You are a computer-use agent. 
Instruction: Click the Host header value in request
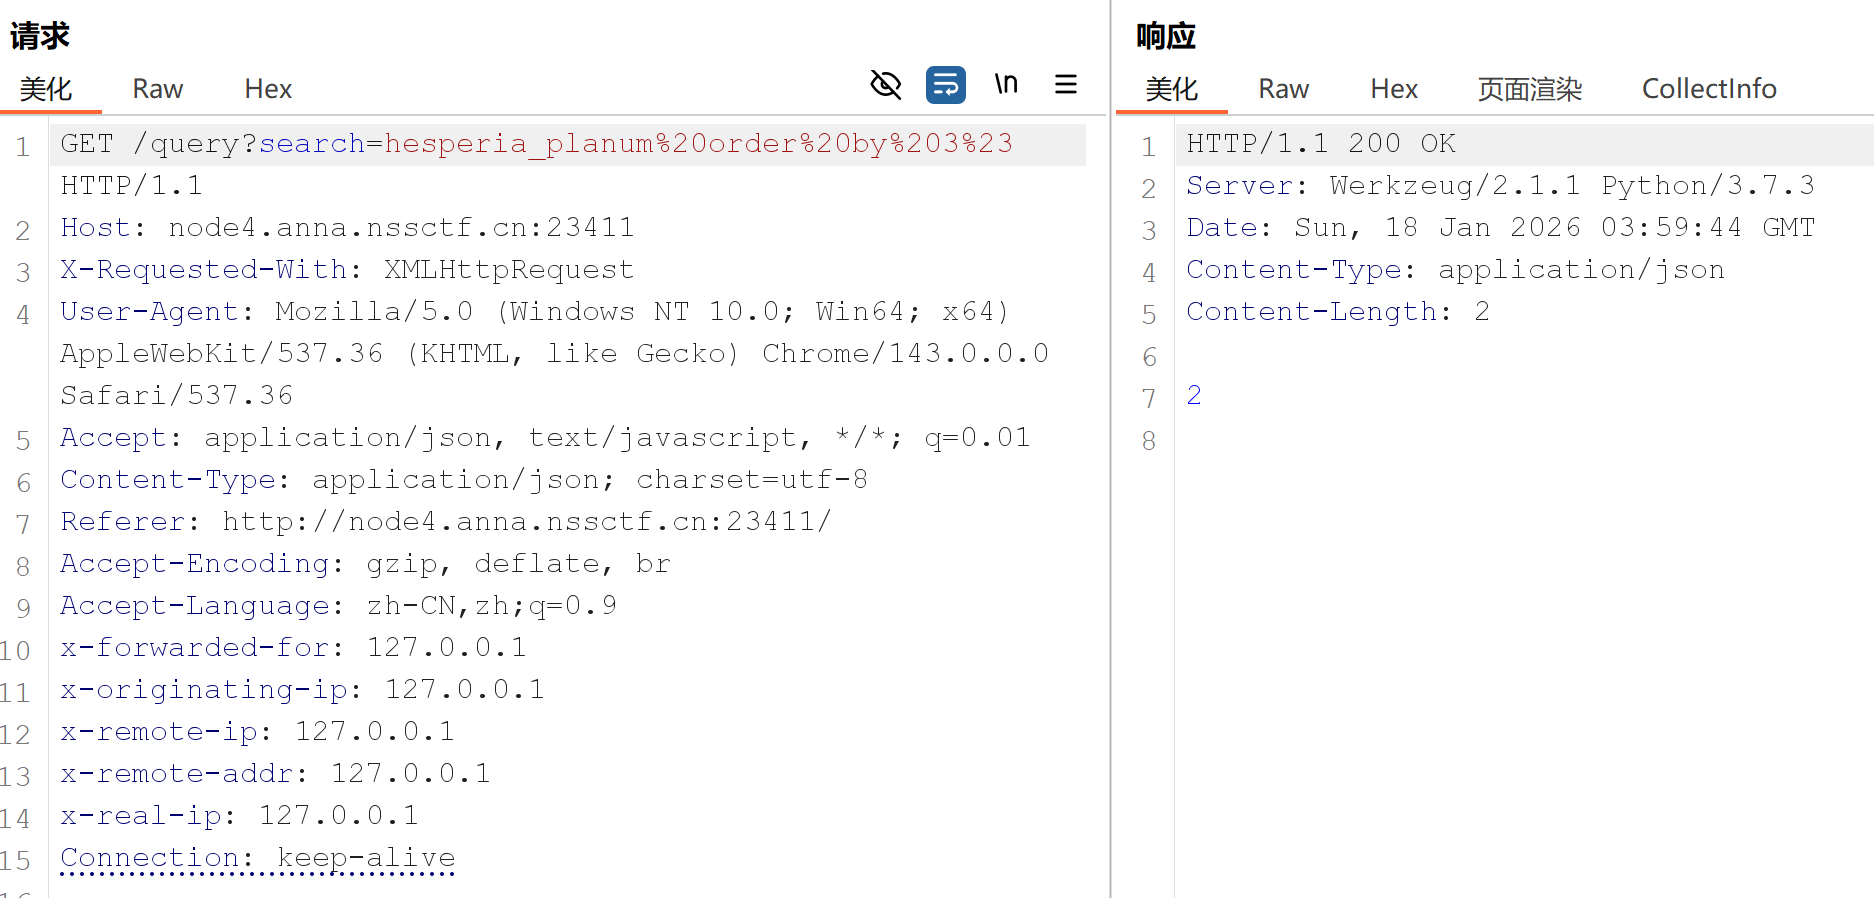click(x=401, y=228)
